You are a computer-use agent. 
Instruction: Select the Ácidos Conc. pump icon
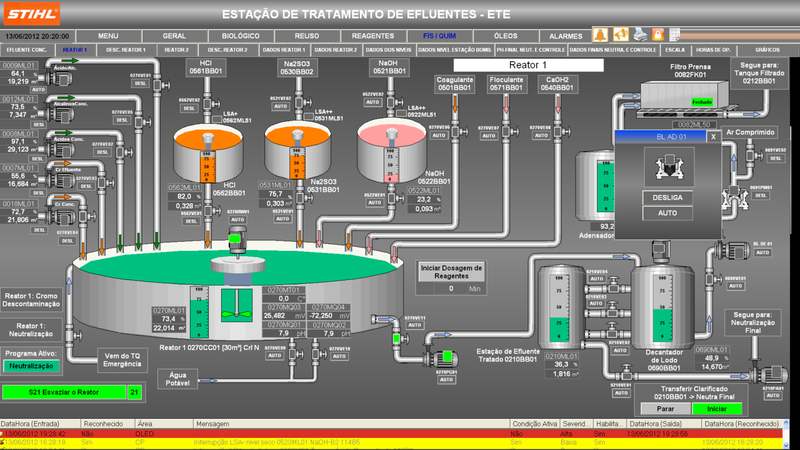pyautogui.click(x=60, y=151)
